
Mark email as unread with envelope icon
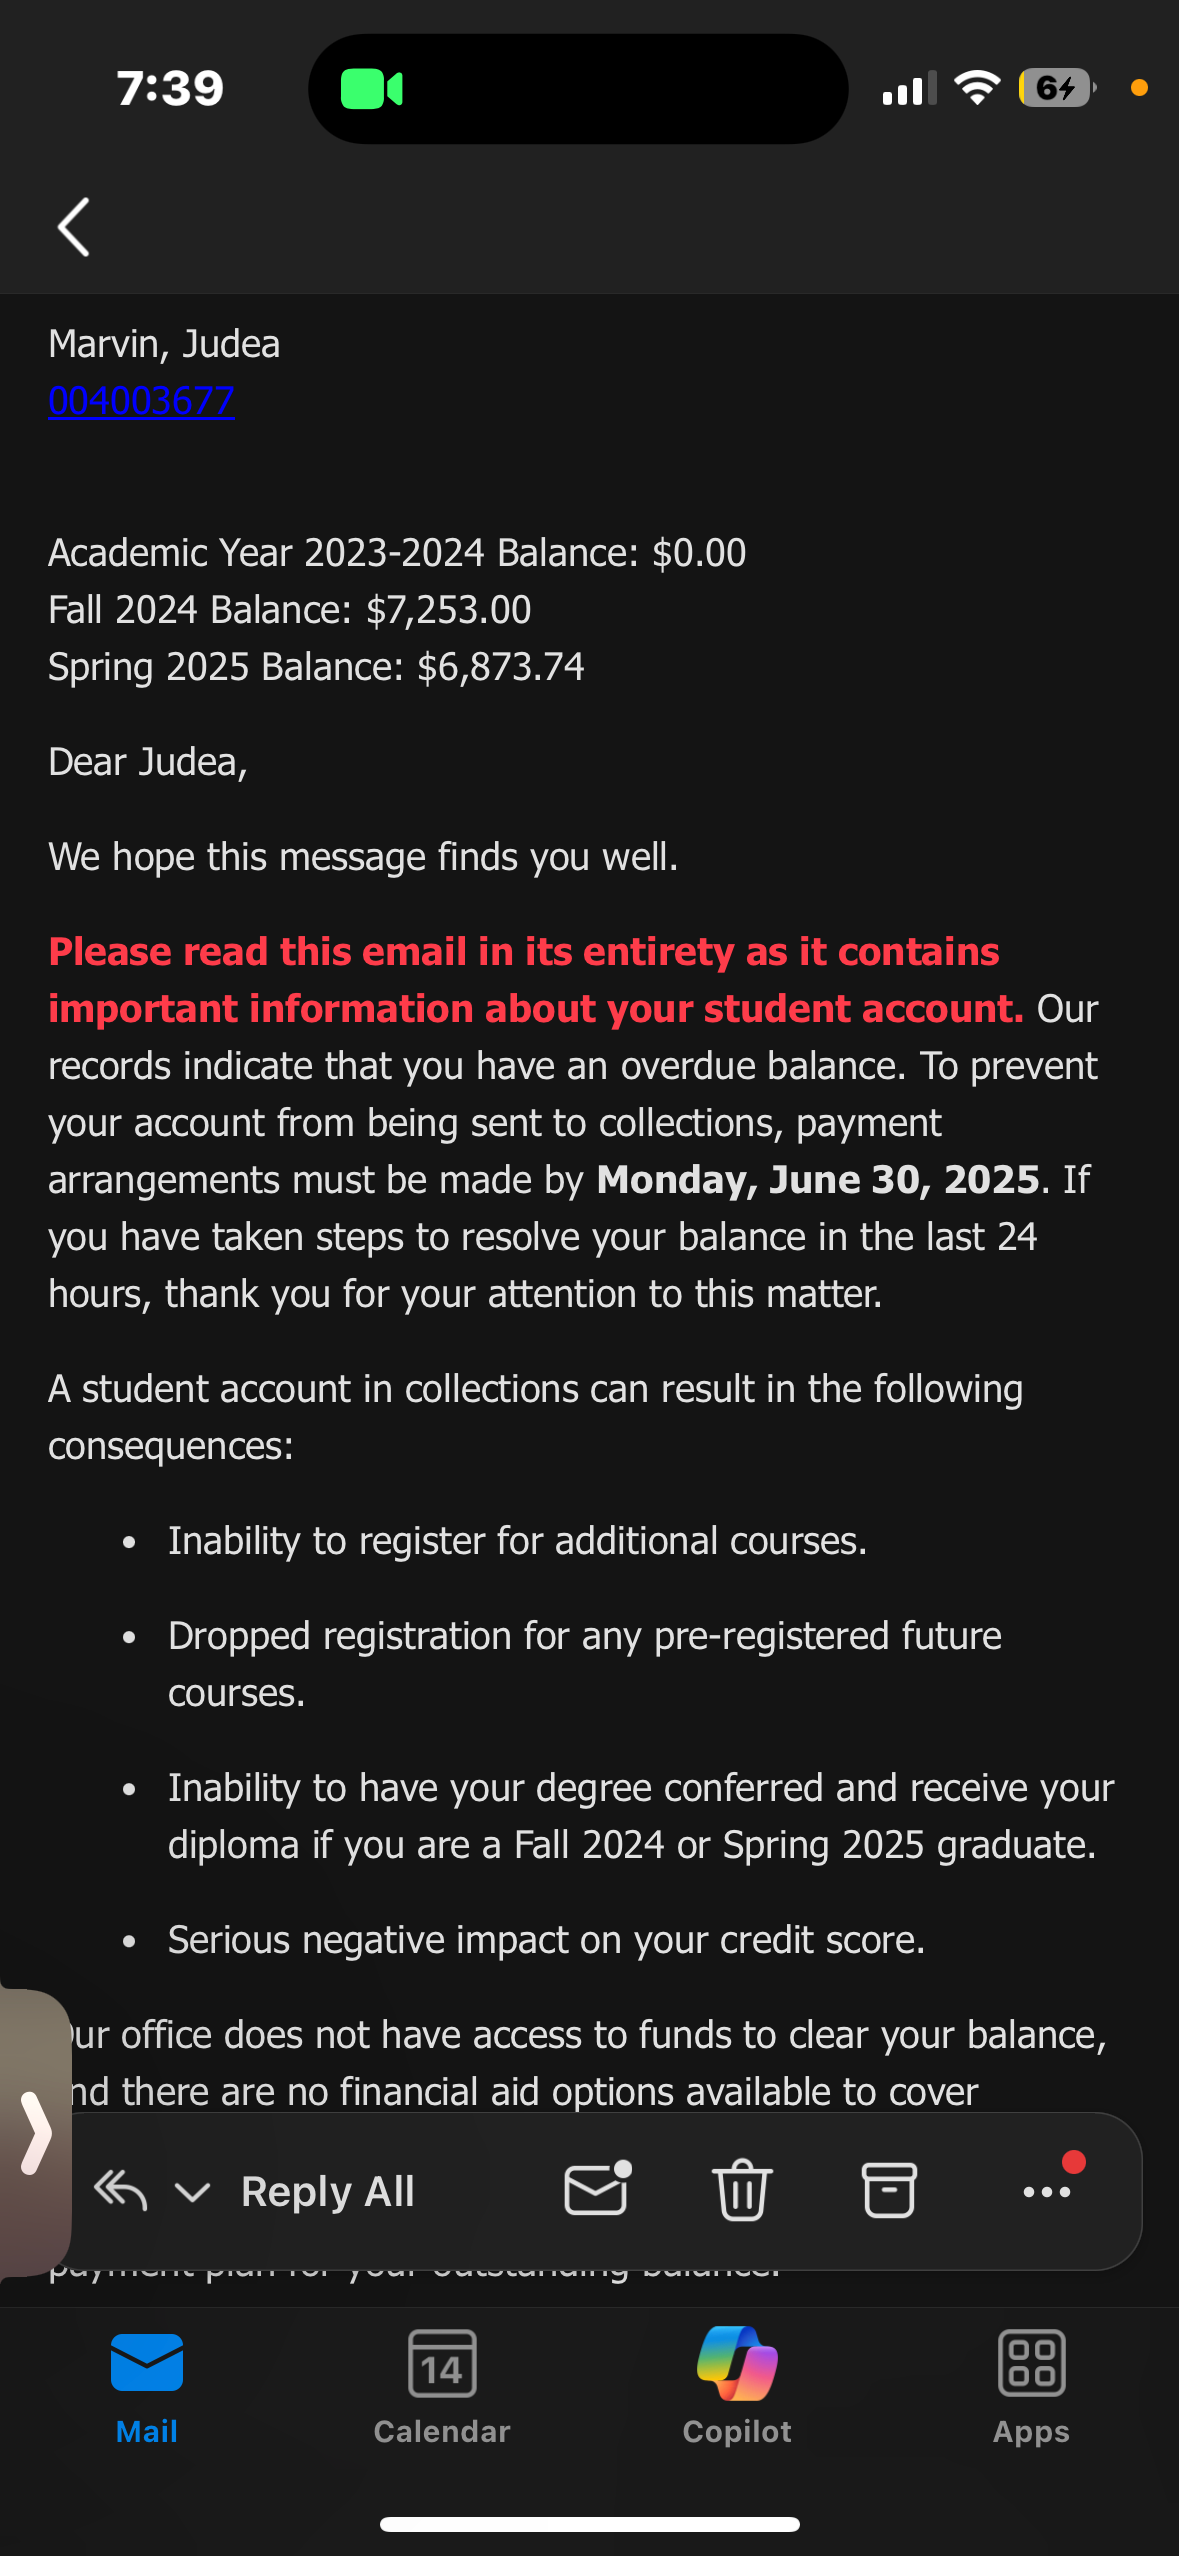click(x=597, y=2189)
